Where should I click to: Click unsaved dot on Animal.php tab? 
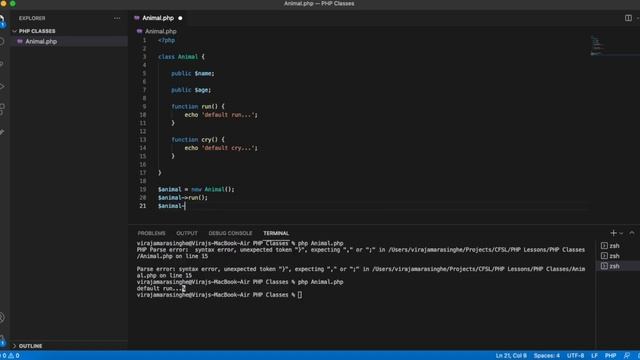point(180,18)
